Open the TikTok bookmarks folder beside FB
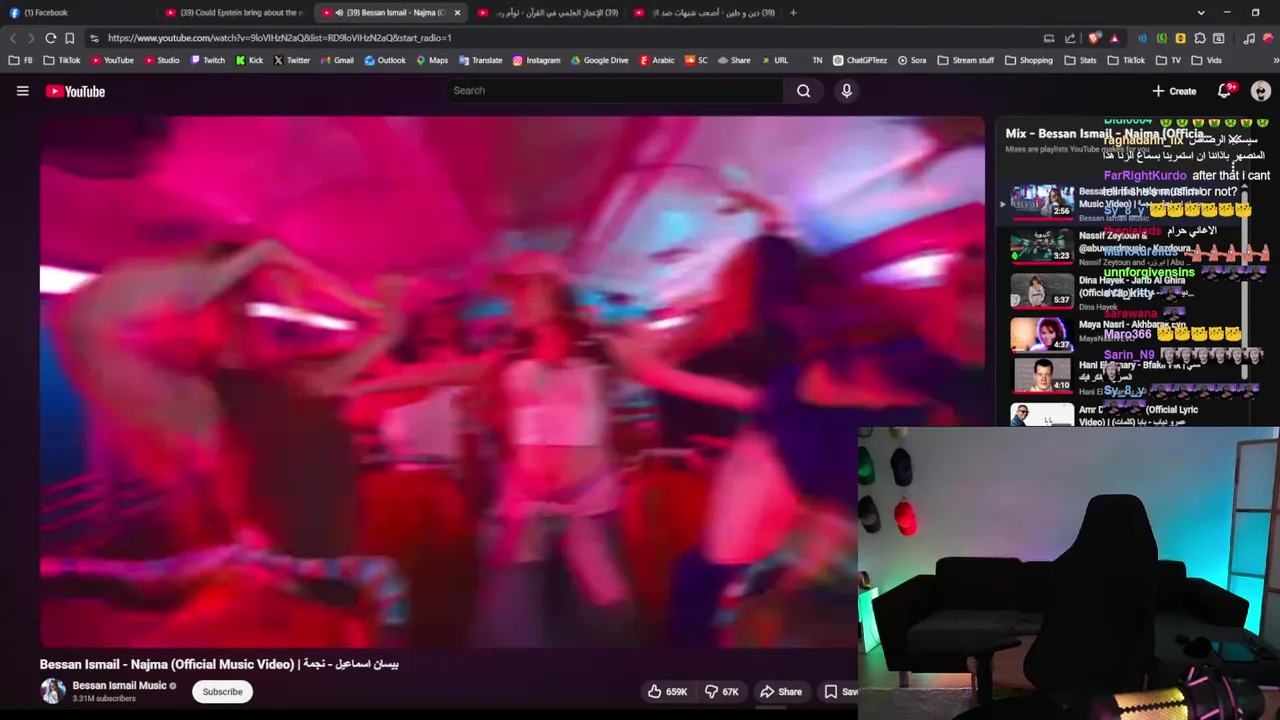This screenshot has width=1280, height=720. point(62,60)
